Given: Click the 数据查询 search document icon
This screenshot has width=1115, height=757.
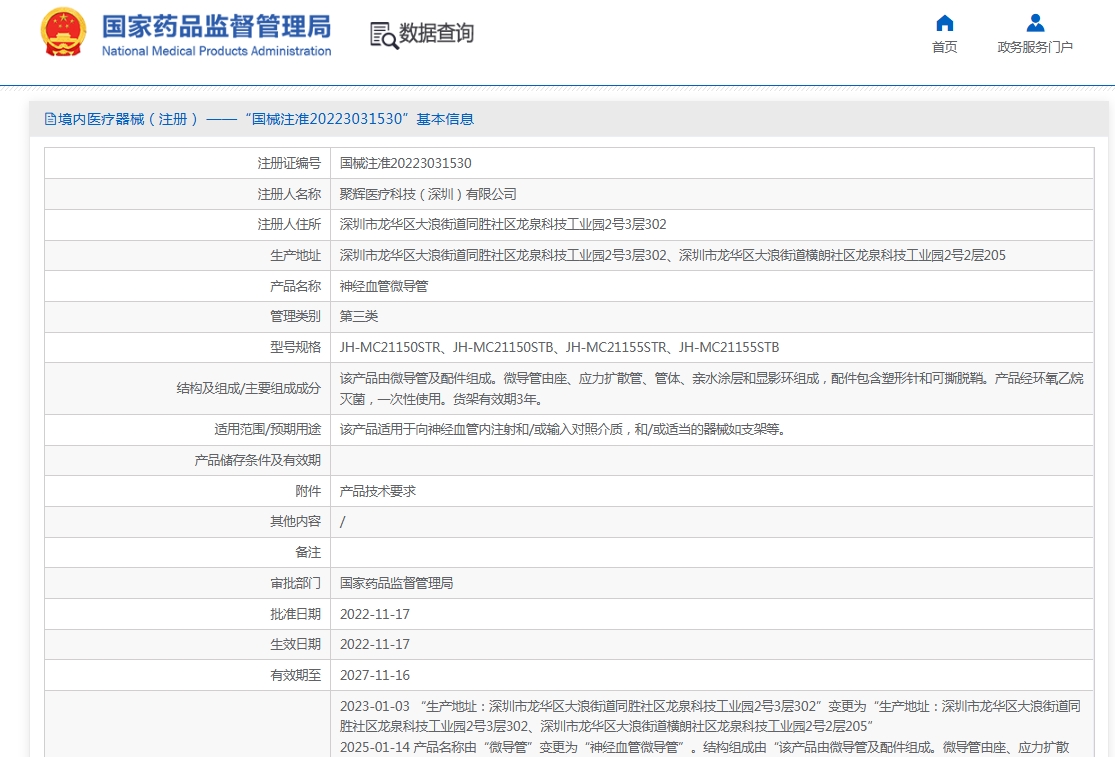Looking at the screenshot, I should point(384,35).
